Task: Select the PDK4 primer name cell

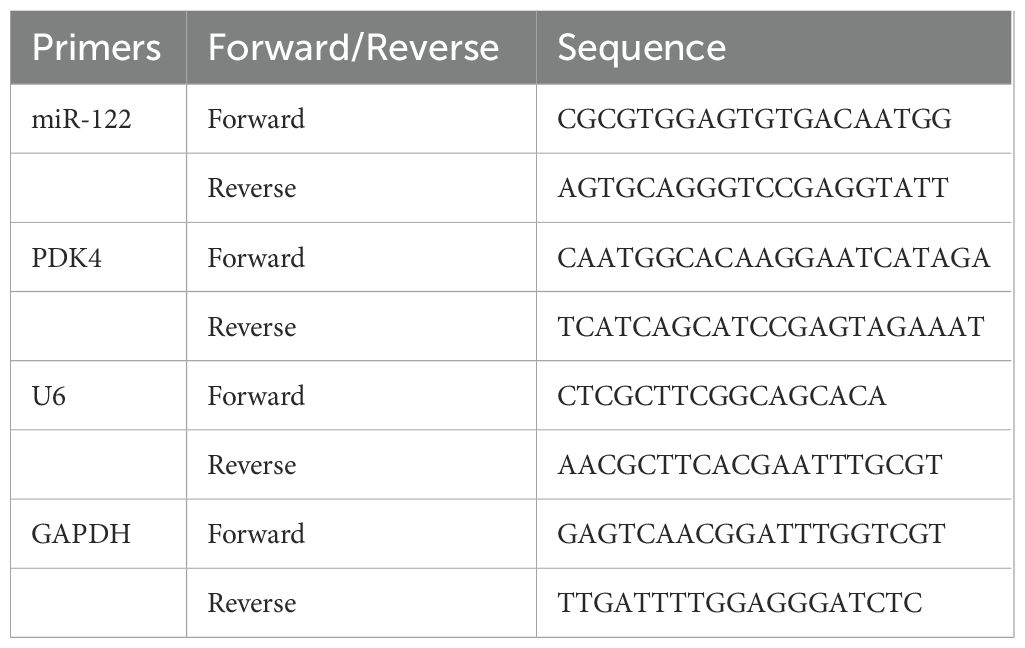Action: [x=62, y=258]
